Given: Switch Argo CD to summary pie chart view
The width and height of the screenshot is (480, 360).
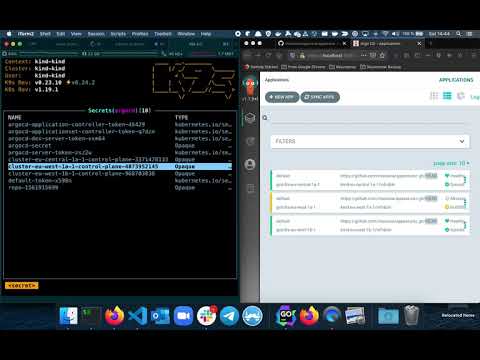Looking at the screenshot, I should pos(460,96).
